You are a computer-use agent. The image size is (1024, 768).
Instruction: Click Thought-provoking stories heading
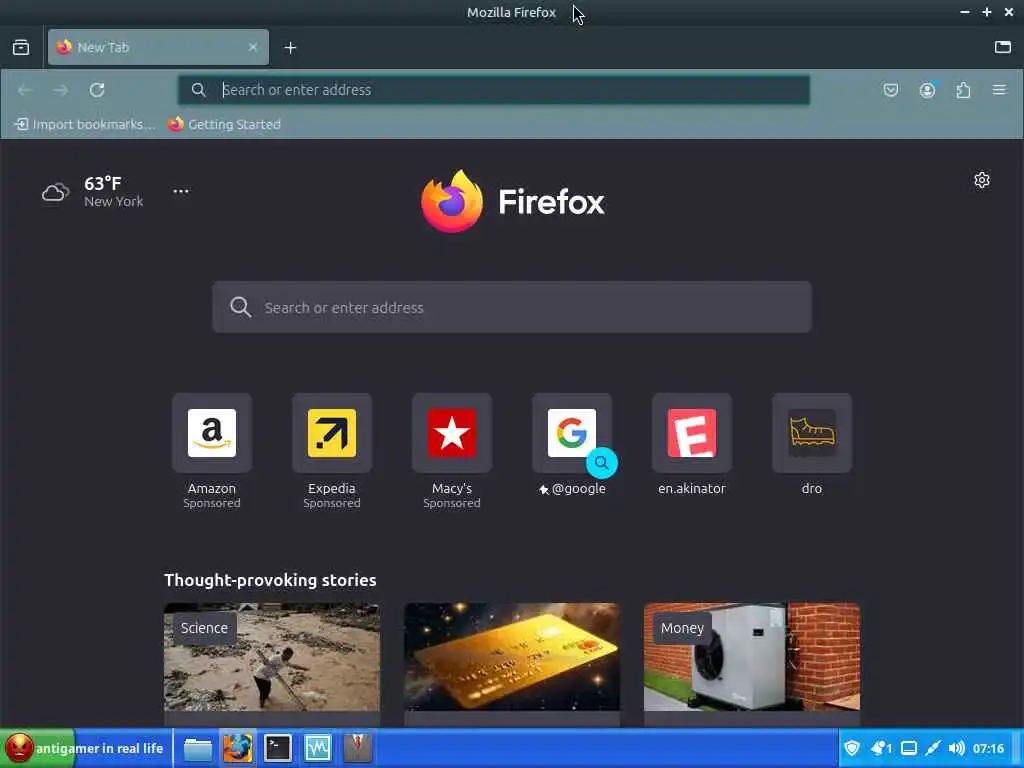coord(270,580)
